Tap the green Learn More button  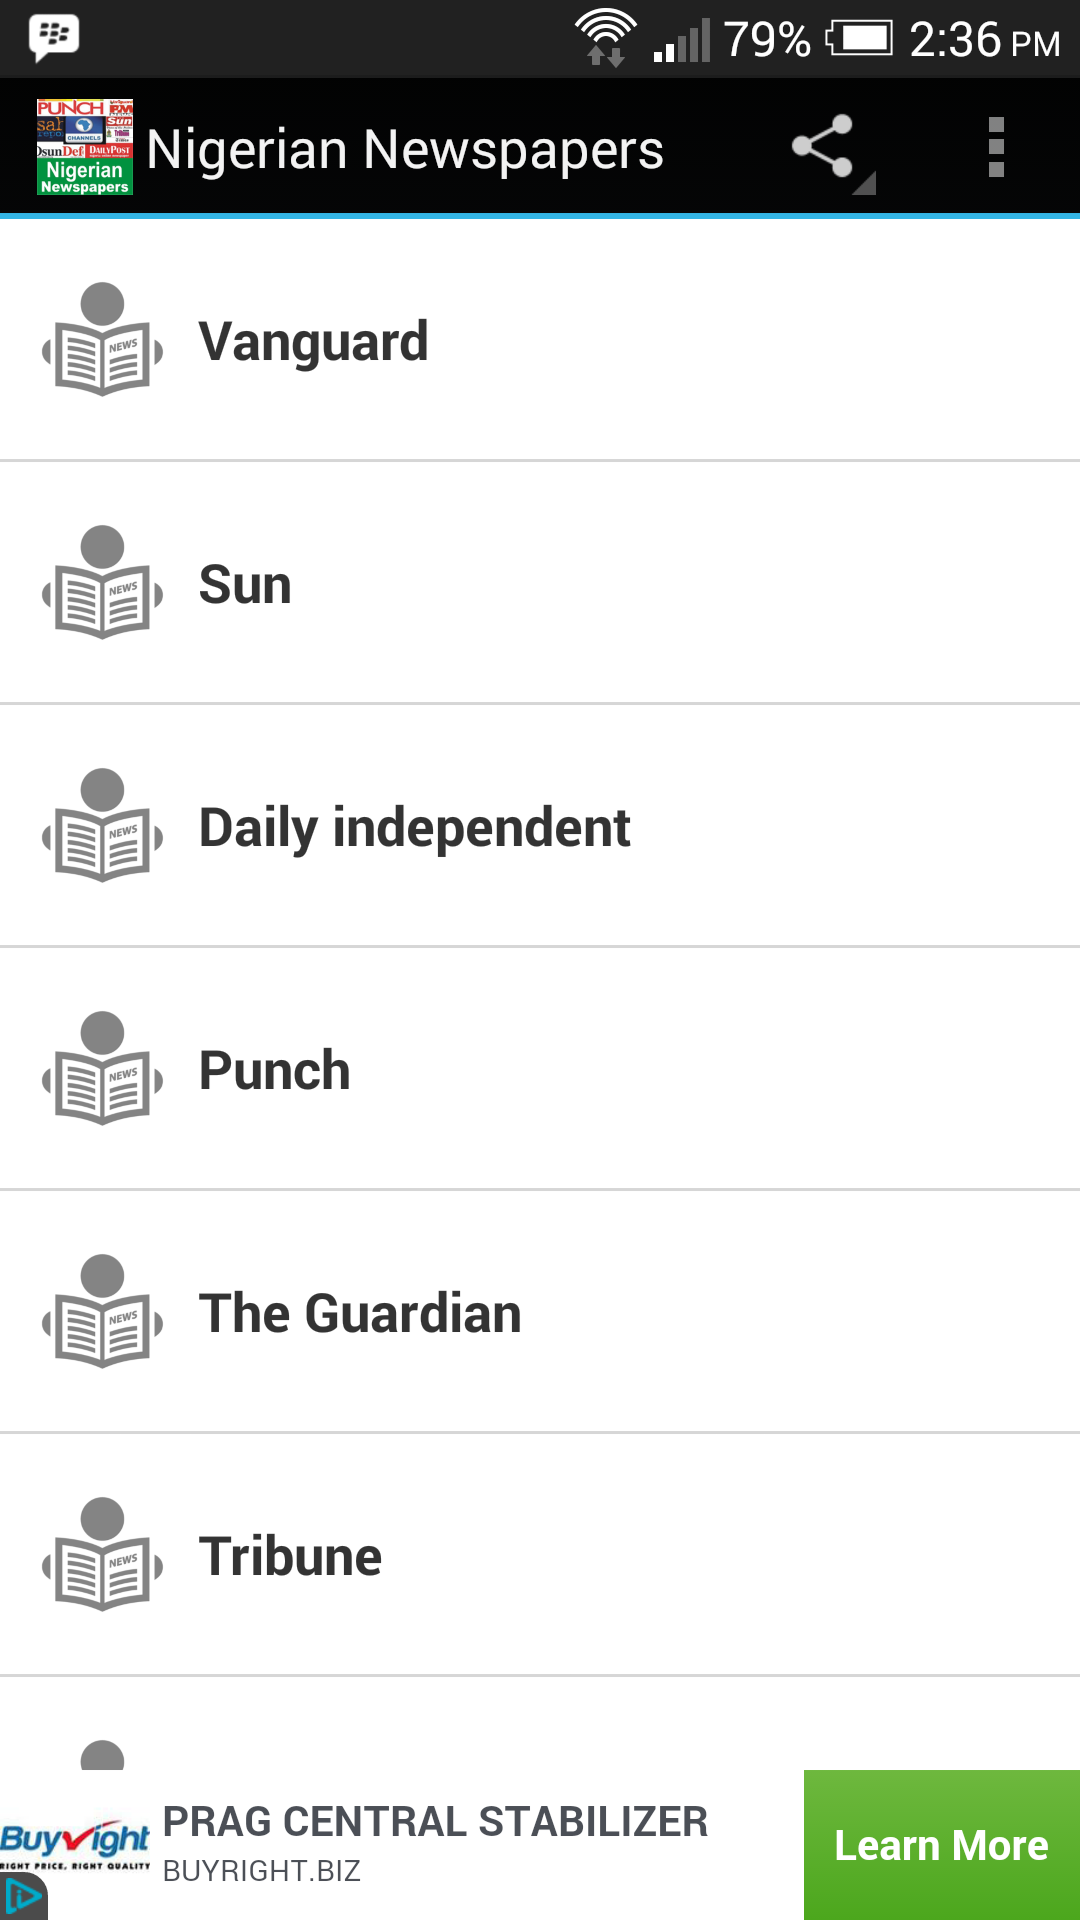coord(942,1845)
